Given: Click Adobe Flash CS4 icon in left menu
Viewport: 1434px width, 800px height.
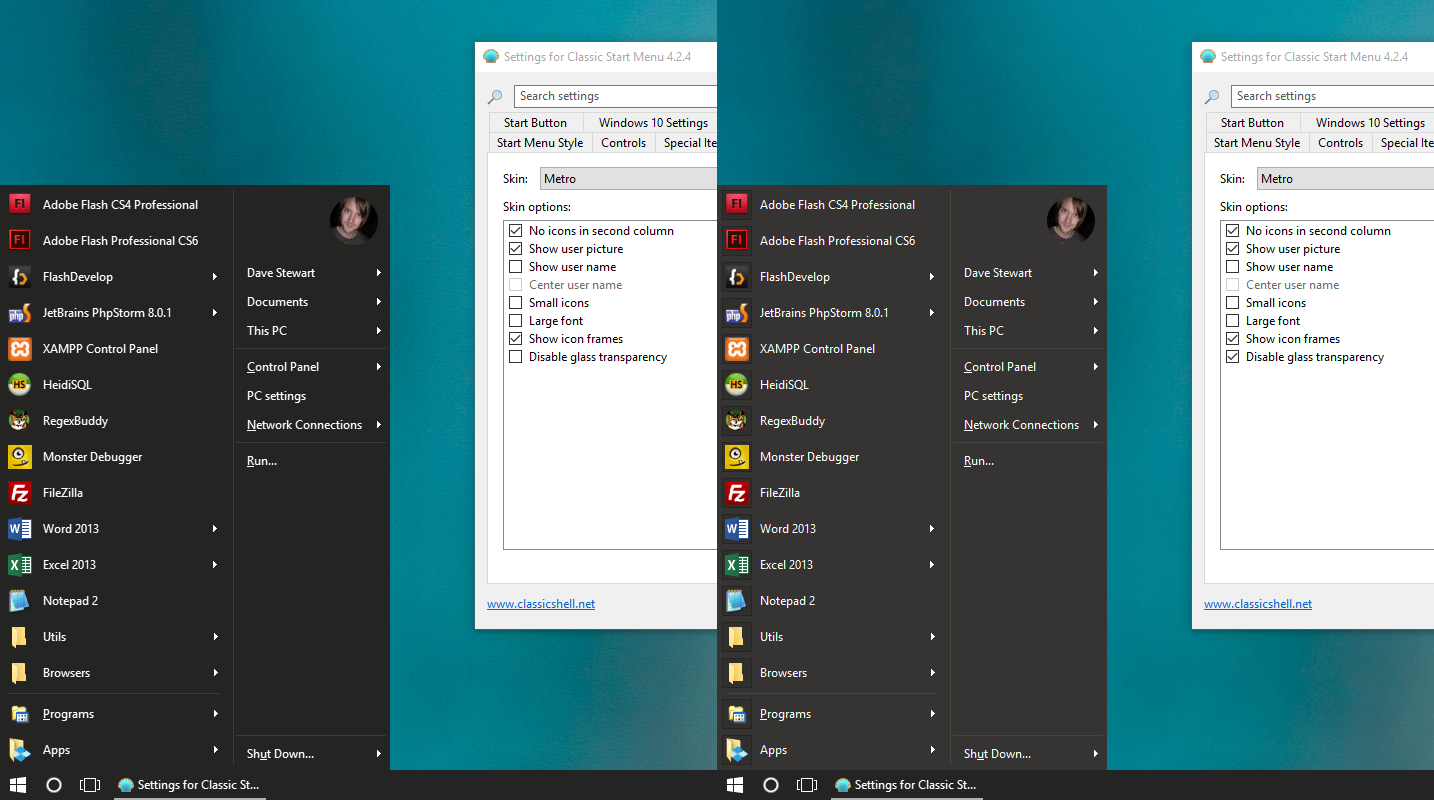Looking at the screenshot, I should [19, 205].
